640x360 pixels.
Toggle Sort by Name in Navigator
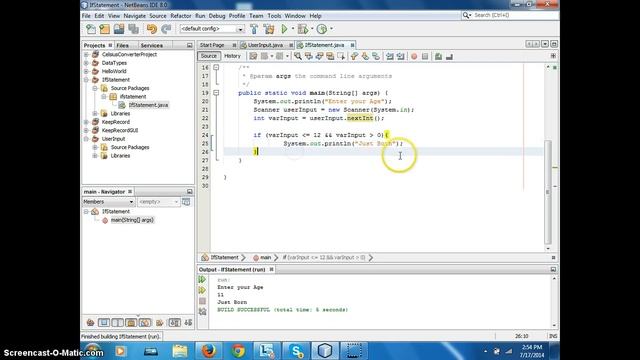[174, 323]
